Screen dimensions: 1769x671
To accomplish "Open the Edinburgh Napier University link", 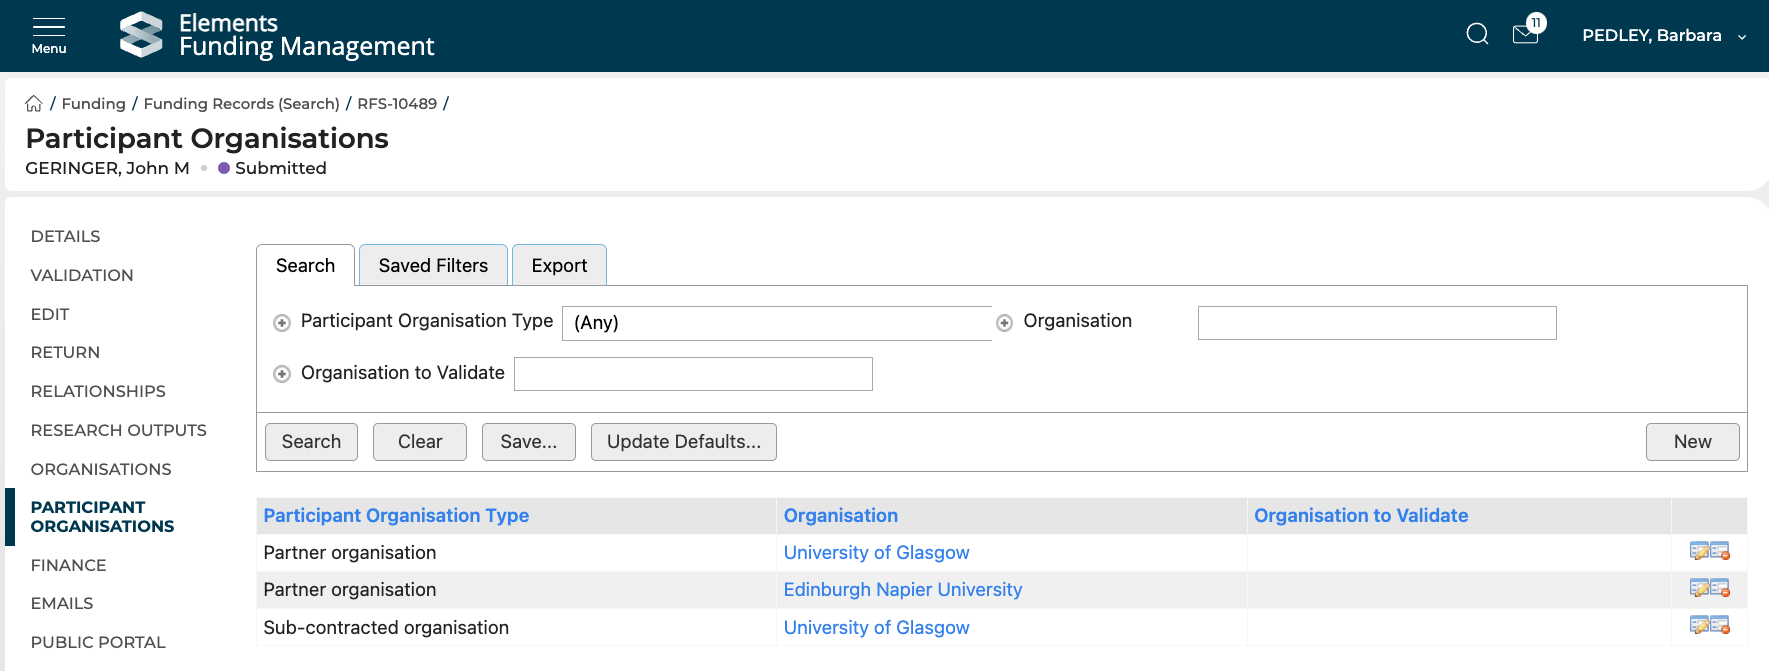I will click(x=902, y=590).
